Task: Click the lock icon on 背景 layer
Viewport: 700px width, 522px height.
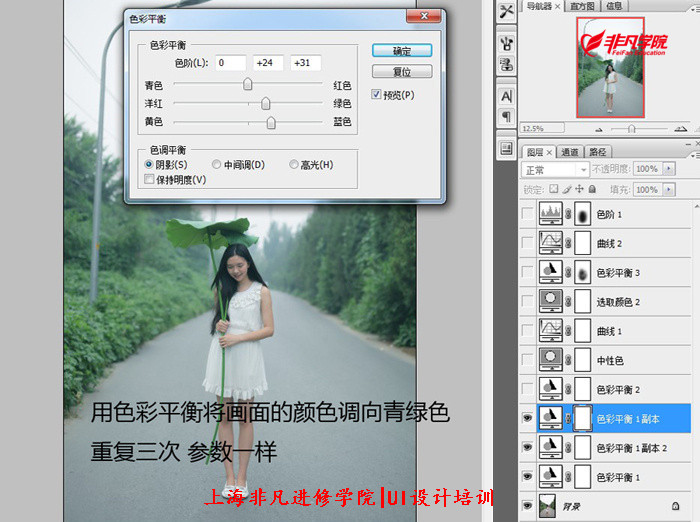Action: click(x=675, y=505)
